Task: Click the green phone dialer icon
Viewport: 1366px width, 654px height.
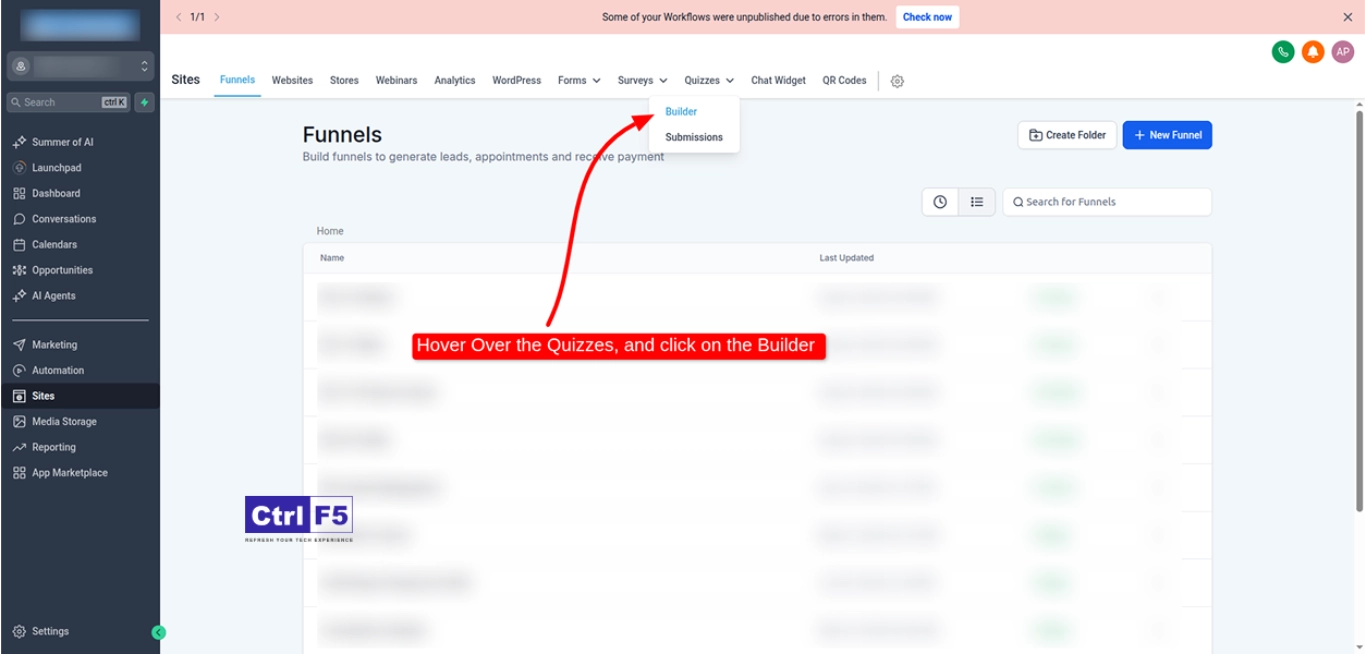Action: coord(1283,52)
